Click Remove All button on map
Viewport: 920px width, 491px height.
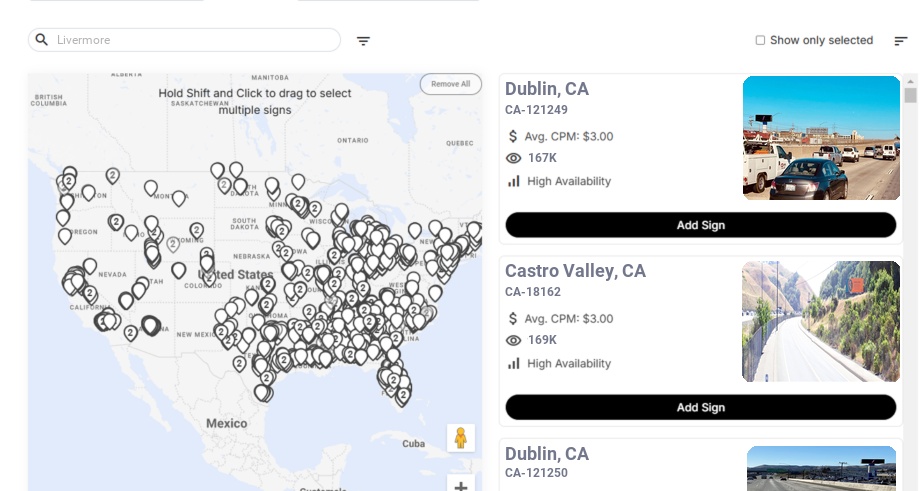point(450,84)
